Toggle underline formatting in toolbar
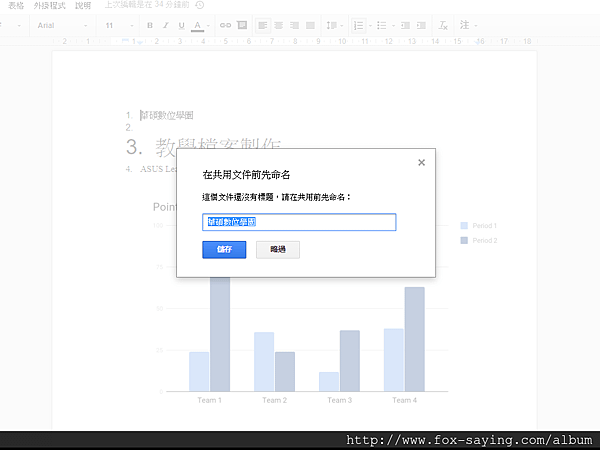This screenshot has height=450, width=600. (x=181, y=25)
